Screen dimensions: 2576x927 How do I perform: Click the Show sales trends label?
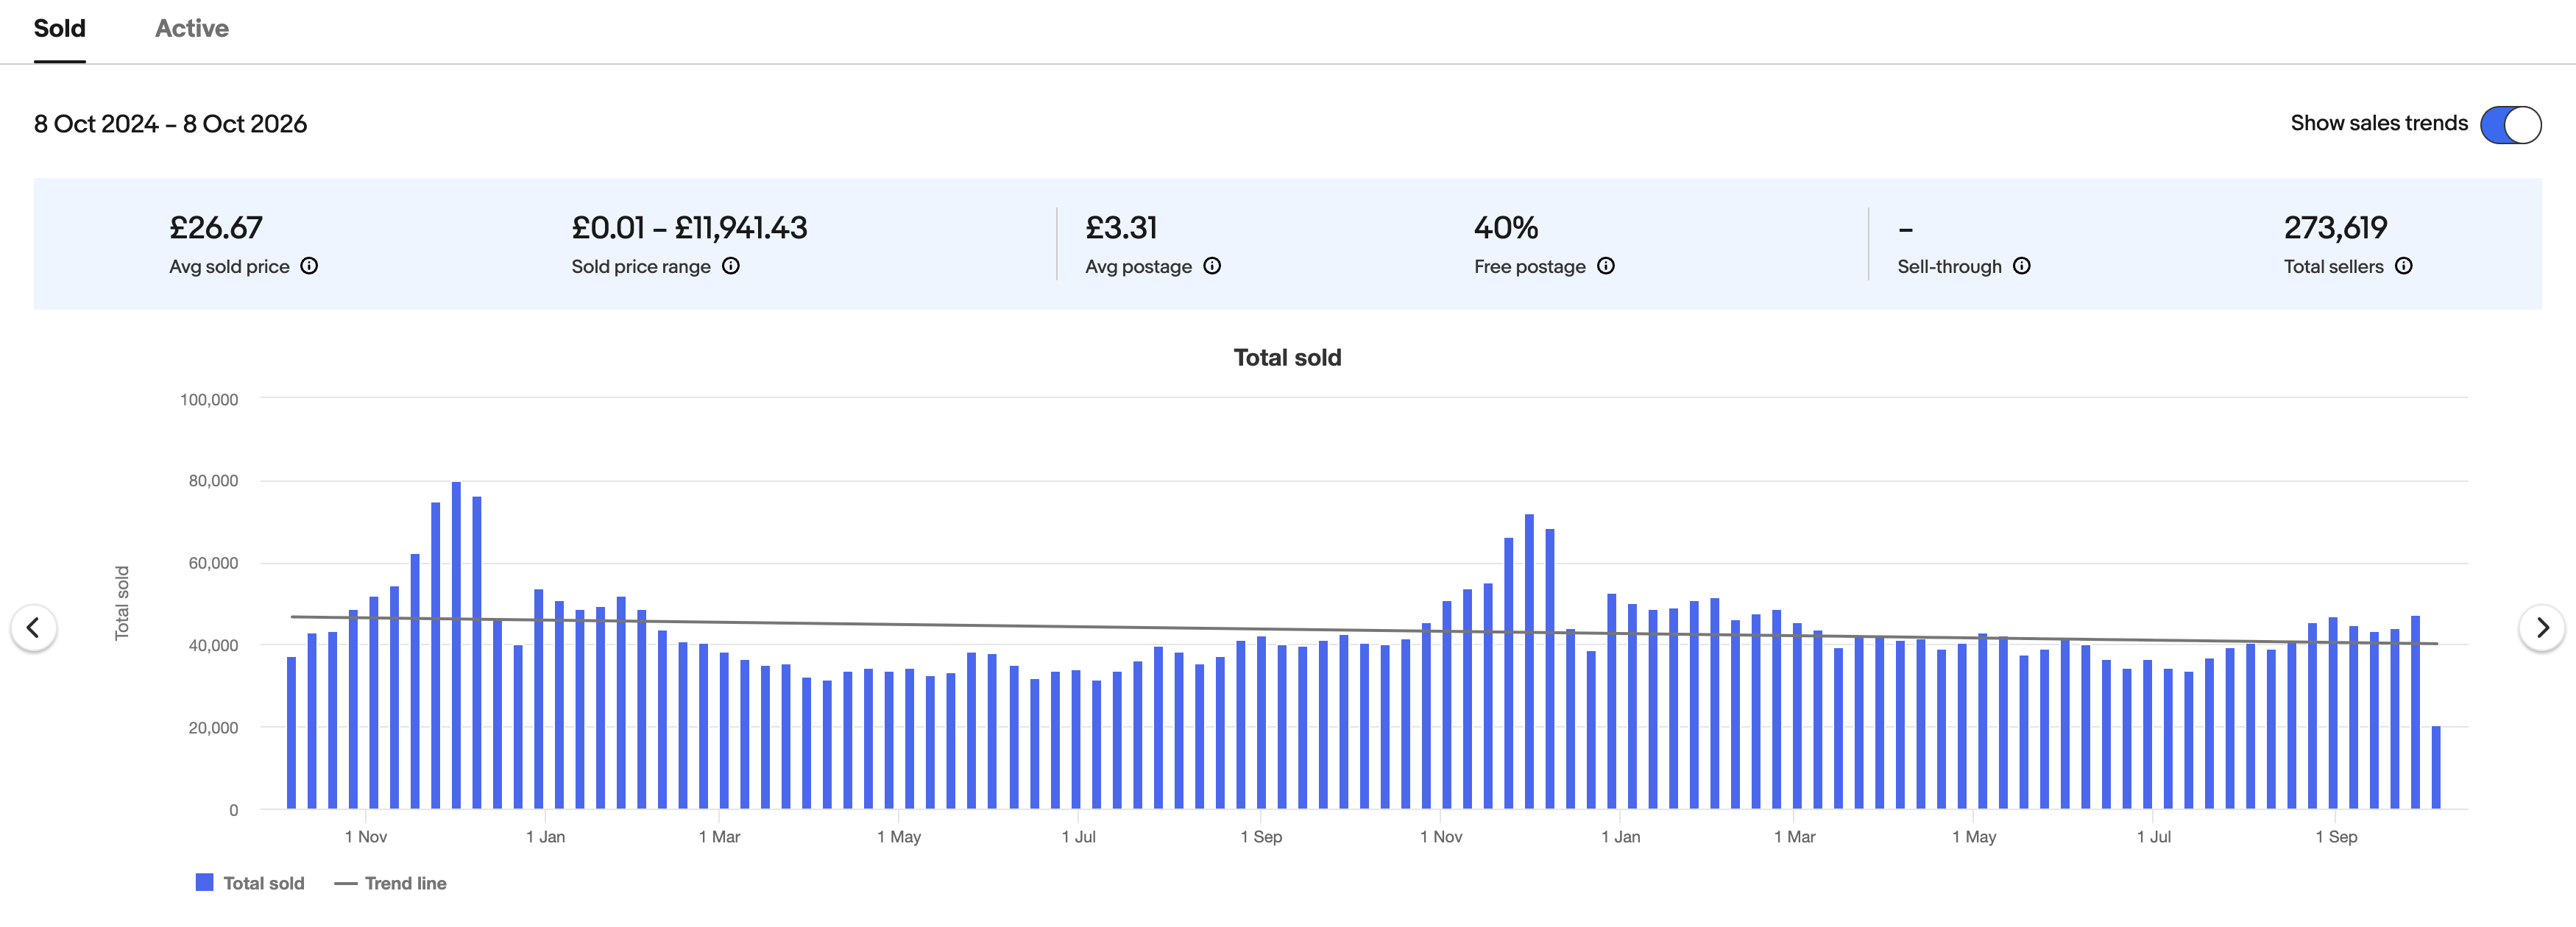2379,123
